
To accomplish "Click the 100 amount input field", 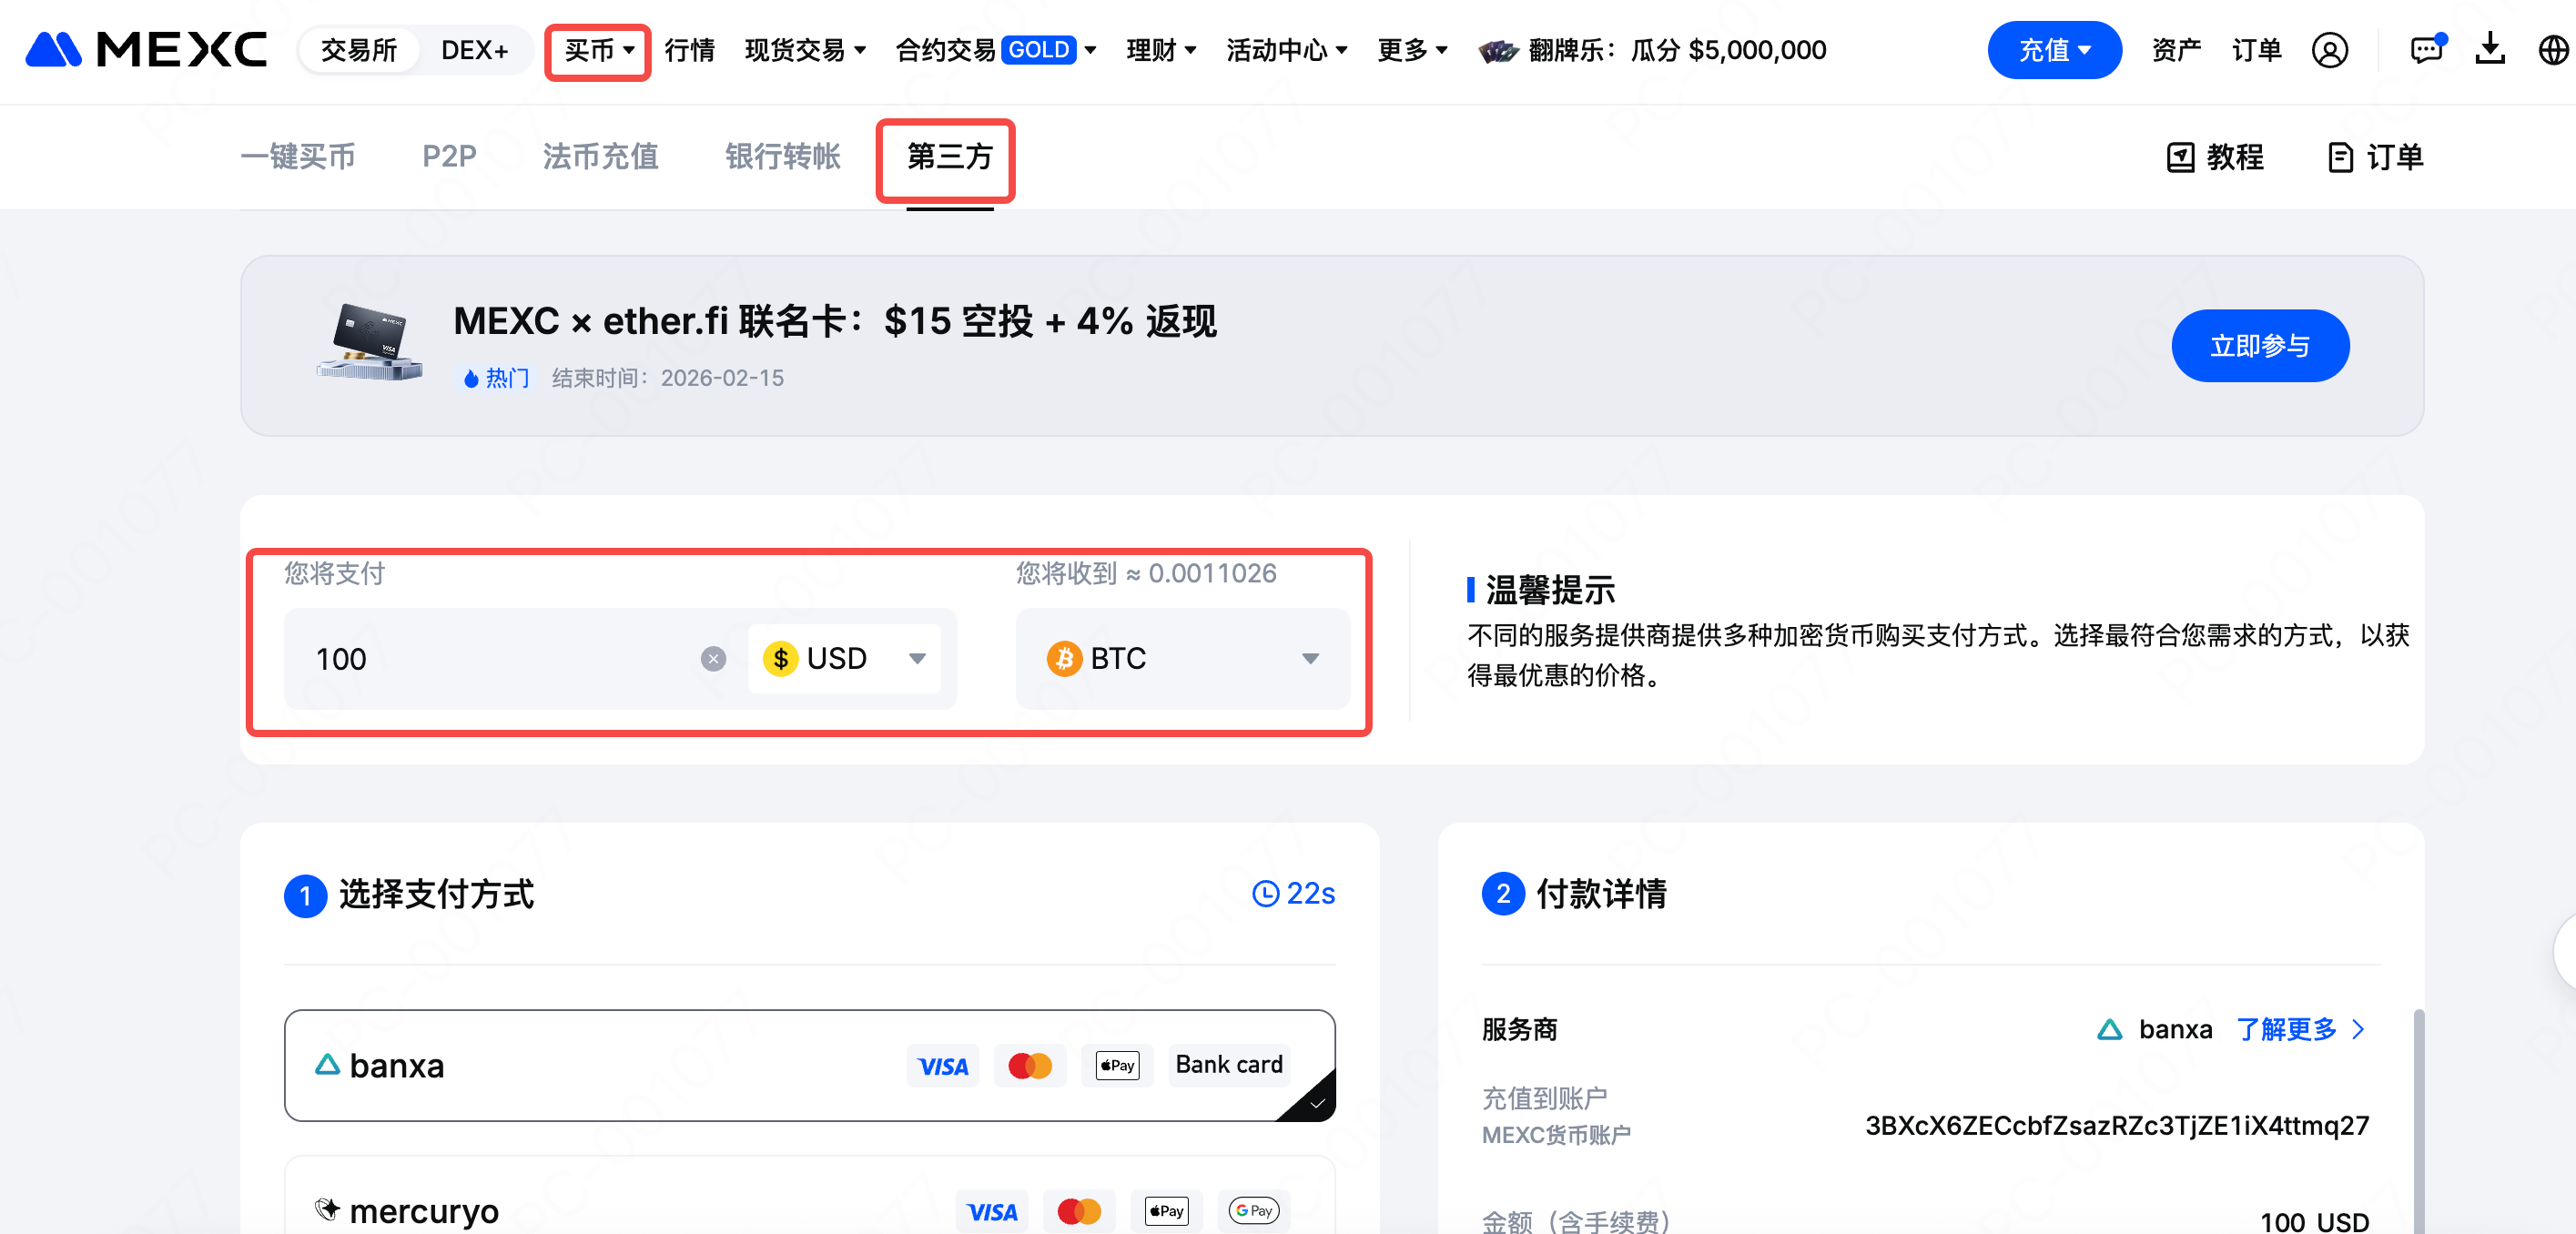I will coord(490,659).
